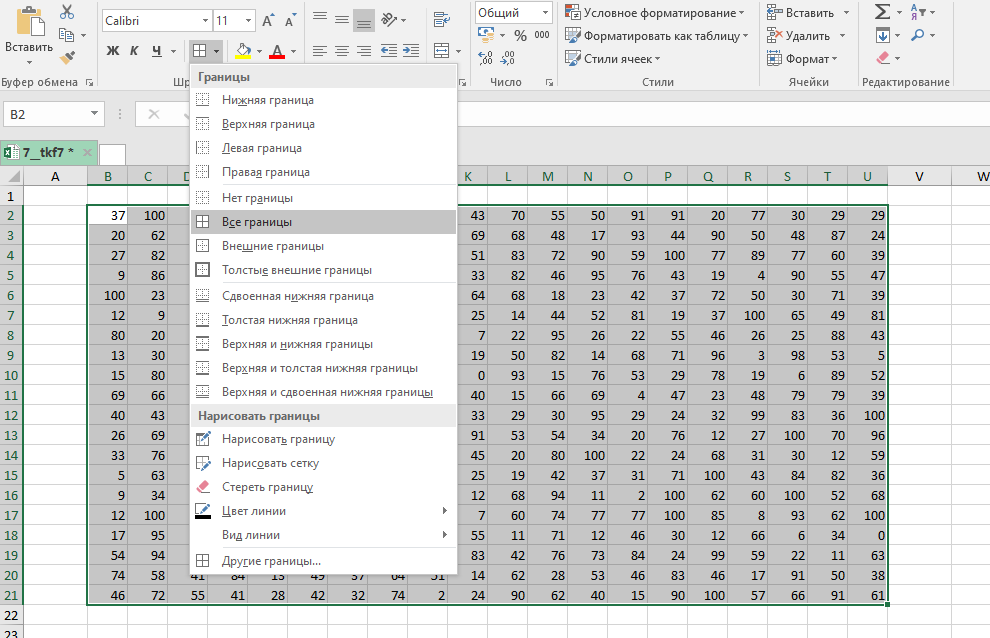
Task: Click the yellow fill color bucket
Action: pyautogui.click(x=243, y=51)
